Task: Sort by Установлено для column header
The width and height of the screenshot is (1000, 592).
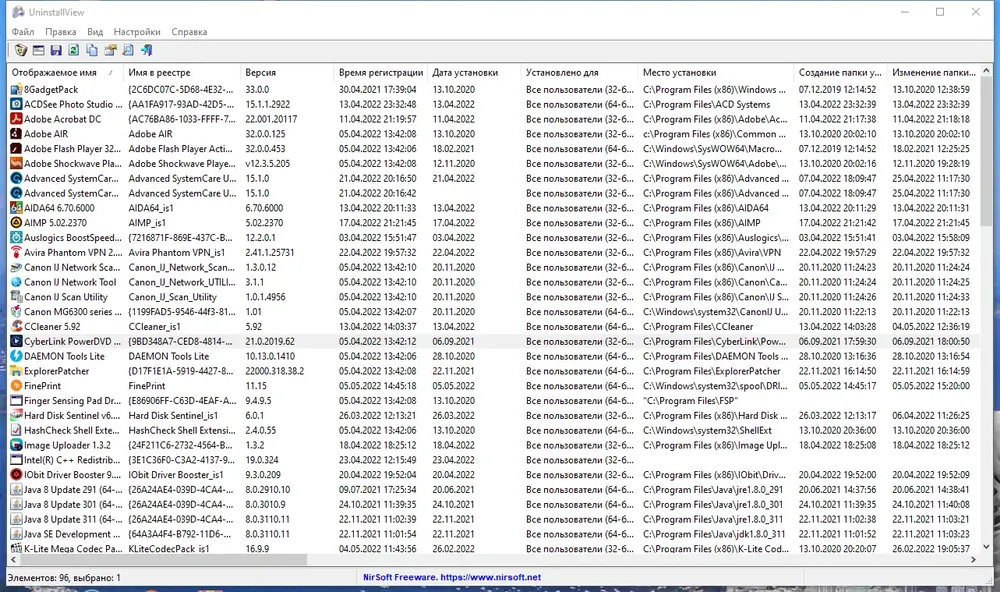Action: point(579,72)
